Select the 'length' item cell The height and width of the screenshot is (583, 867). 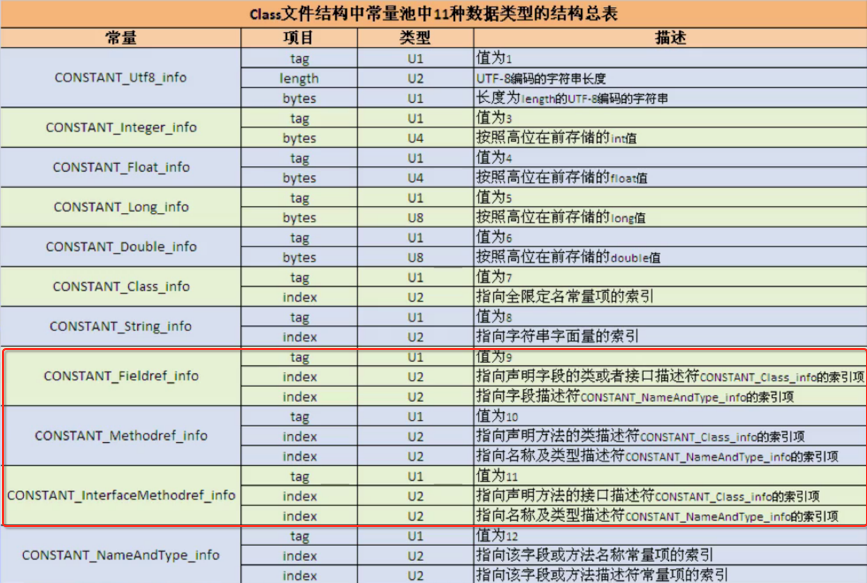[x=299, y=79]
